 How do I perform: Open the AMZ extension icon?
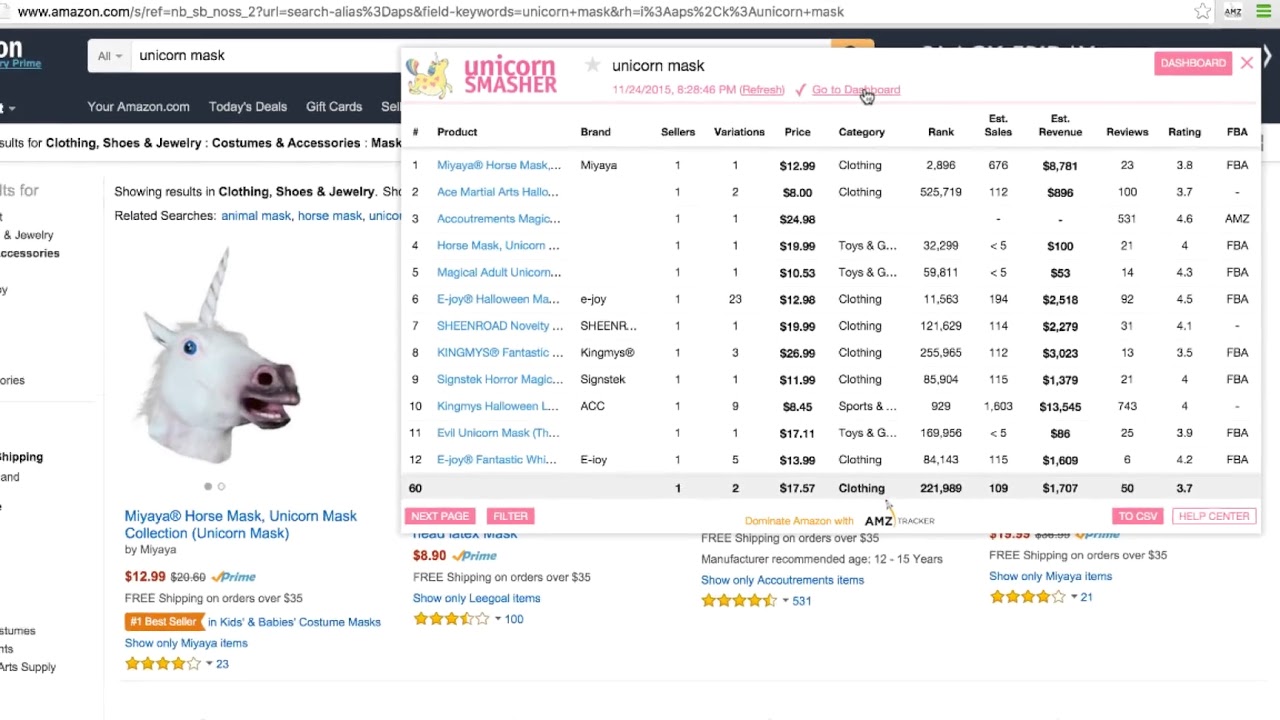click(1233, 12)
